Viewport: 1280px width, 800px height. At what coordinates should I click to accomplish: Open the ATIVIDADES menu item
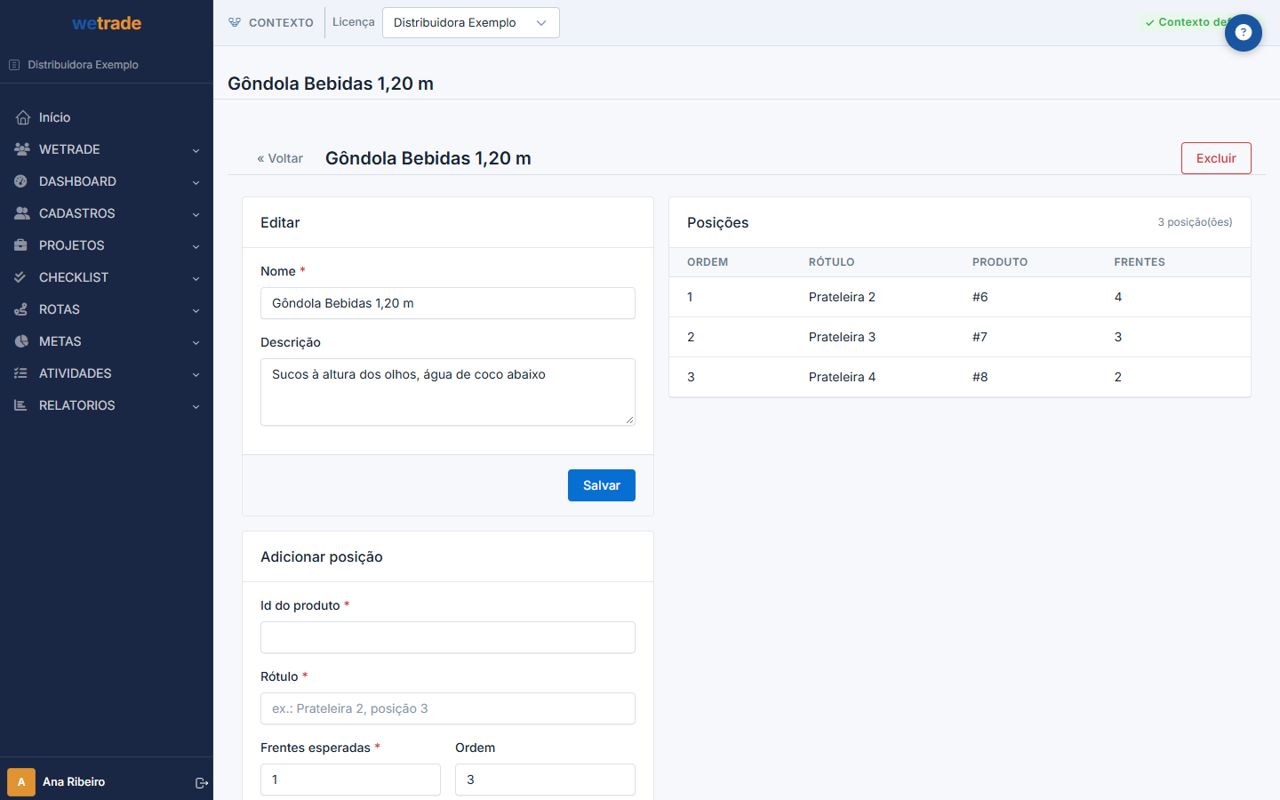pyautogui.click(x=106, y=374)
